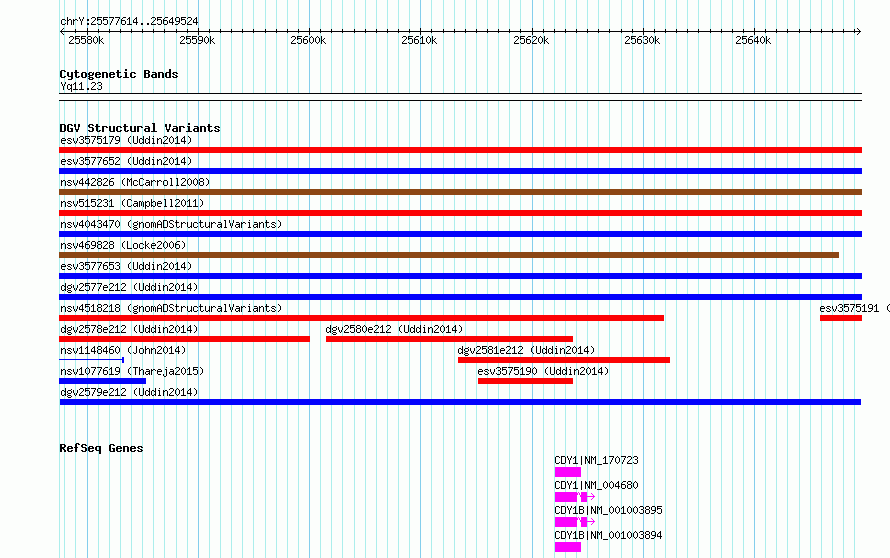The height and width of the screenshot is (558, 890).
Task: Click nsv4518218 (gnomADStructuralVariants) label
Action: coord(171,308)
